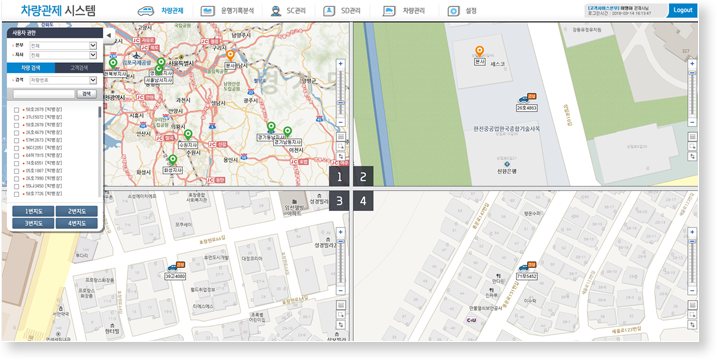Viewport: 717px width, 360px height.
Task: Expand the 검색 type dropdown
Action: coord(63,80)
